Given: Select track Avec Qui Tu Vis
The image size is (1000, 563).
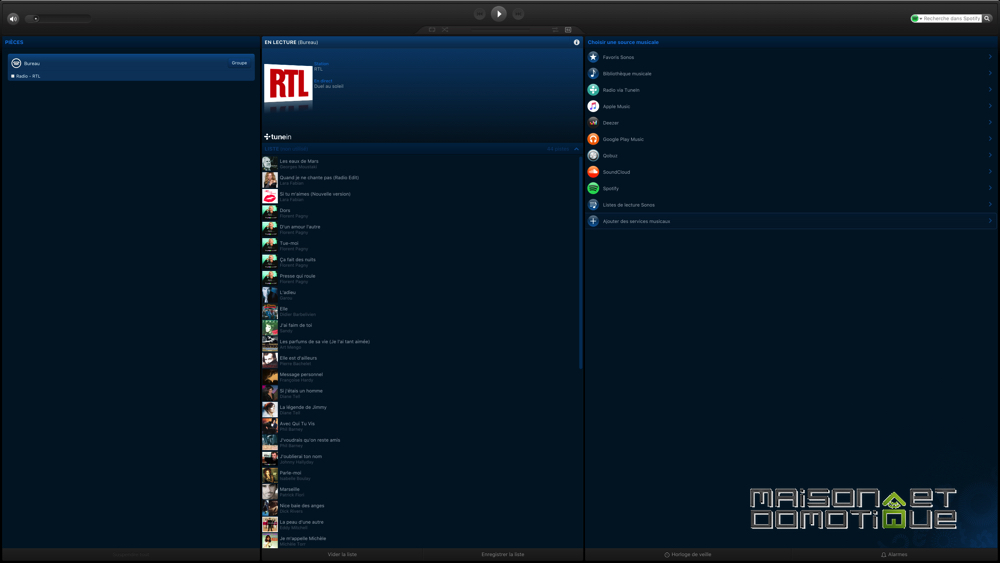Looking at the screenshot, I should tap(421, 426).
